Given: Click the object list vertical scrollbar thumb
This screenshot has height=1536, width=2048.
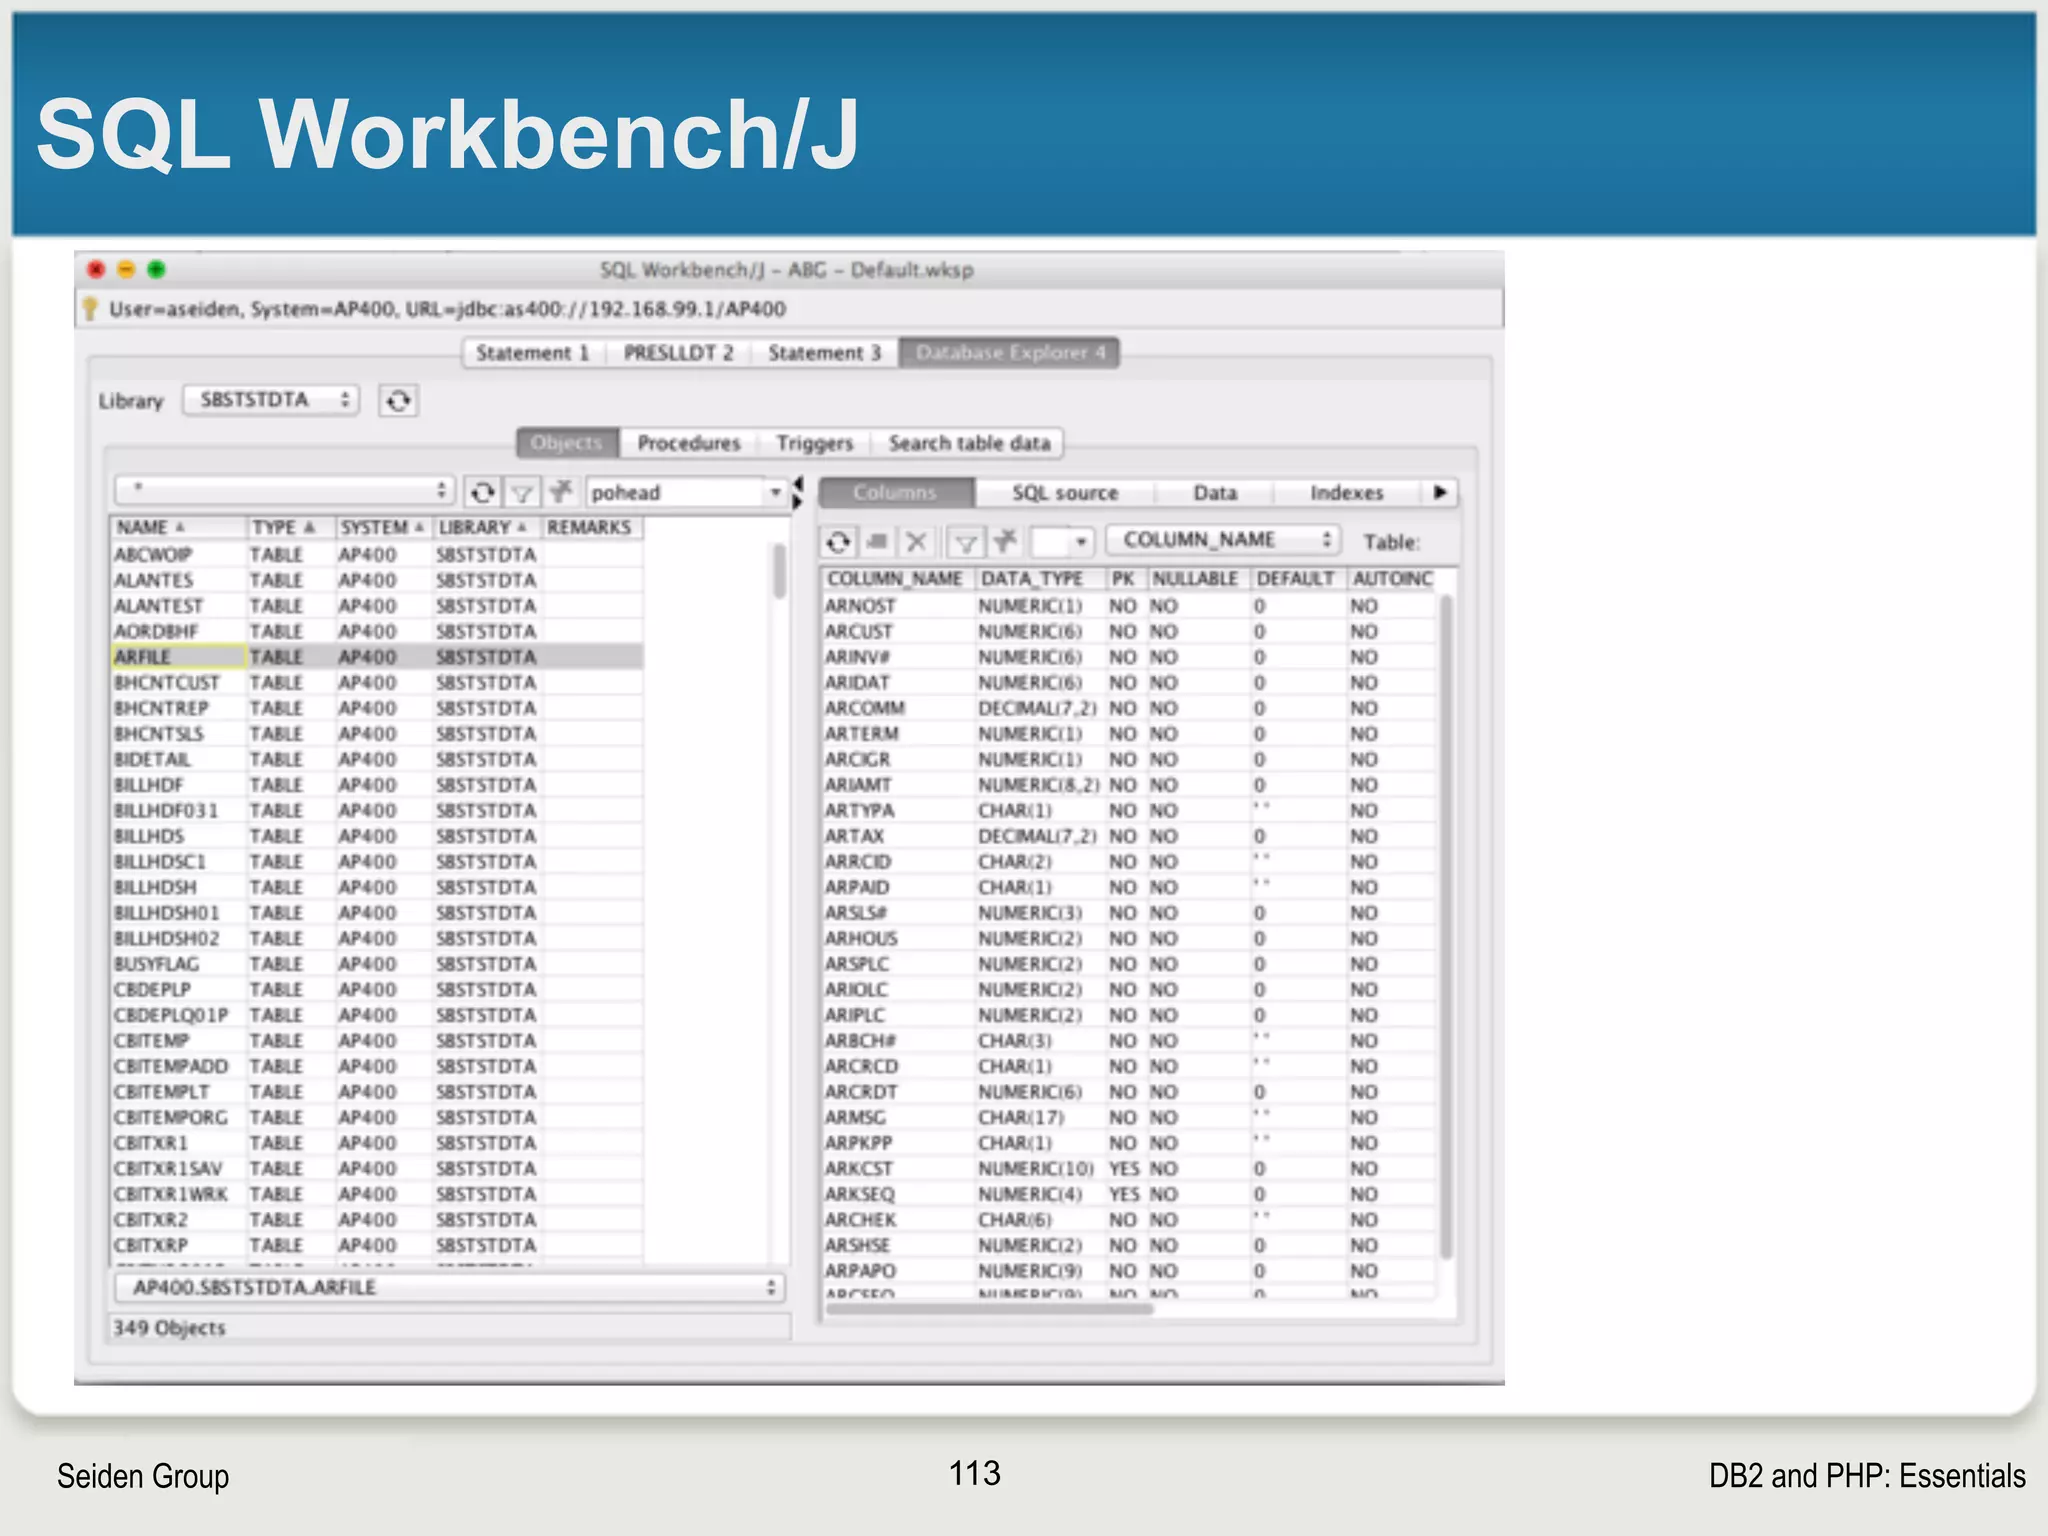Looking at the screenshot, I should coord(779,571).
